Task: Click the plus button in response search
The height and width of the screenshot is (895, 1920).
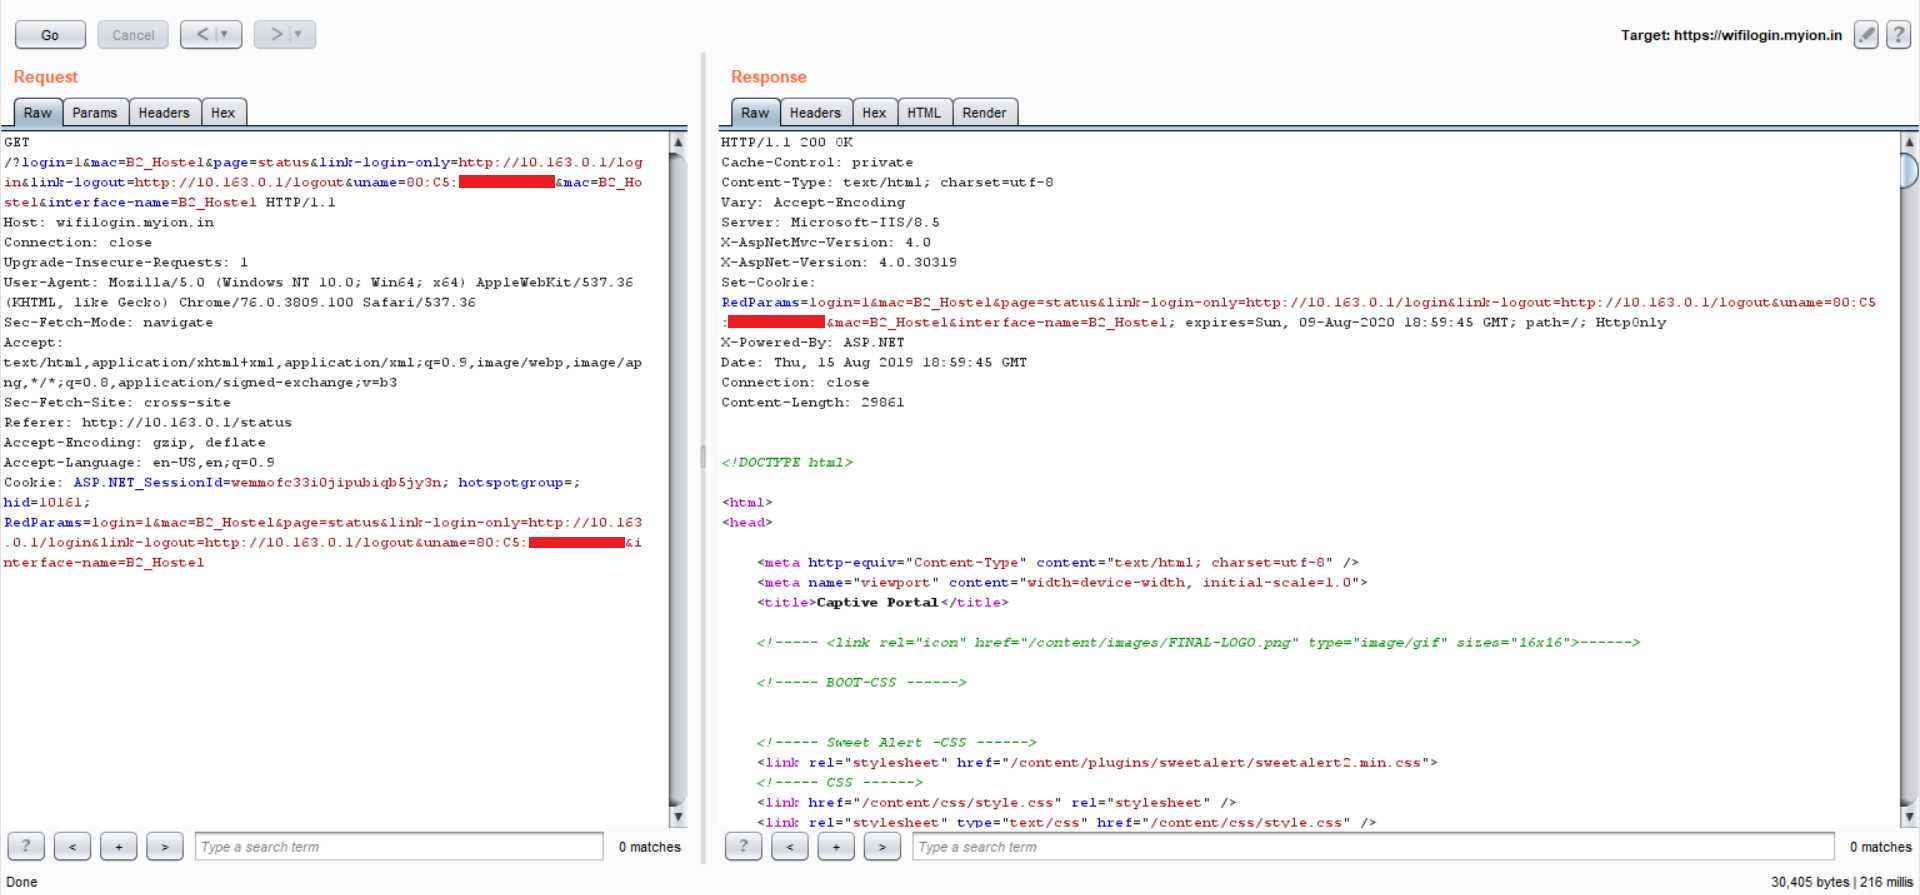Action: pos(836,846)
